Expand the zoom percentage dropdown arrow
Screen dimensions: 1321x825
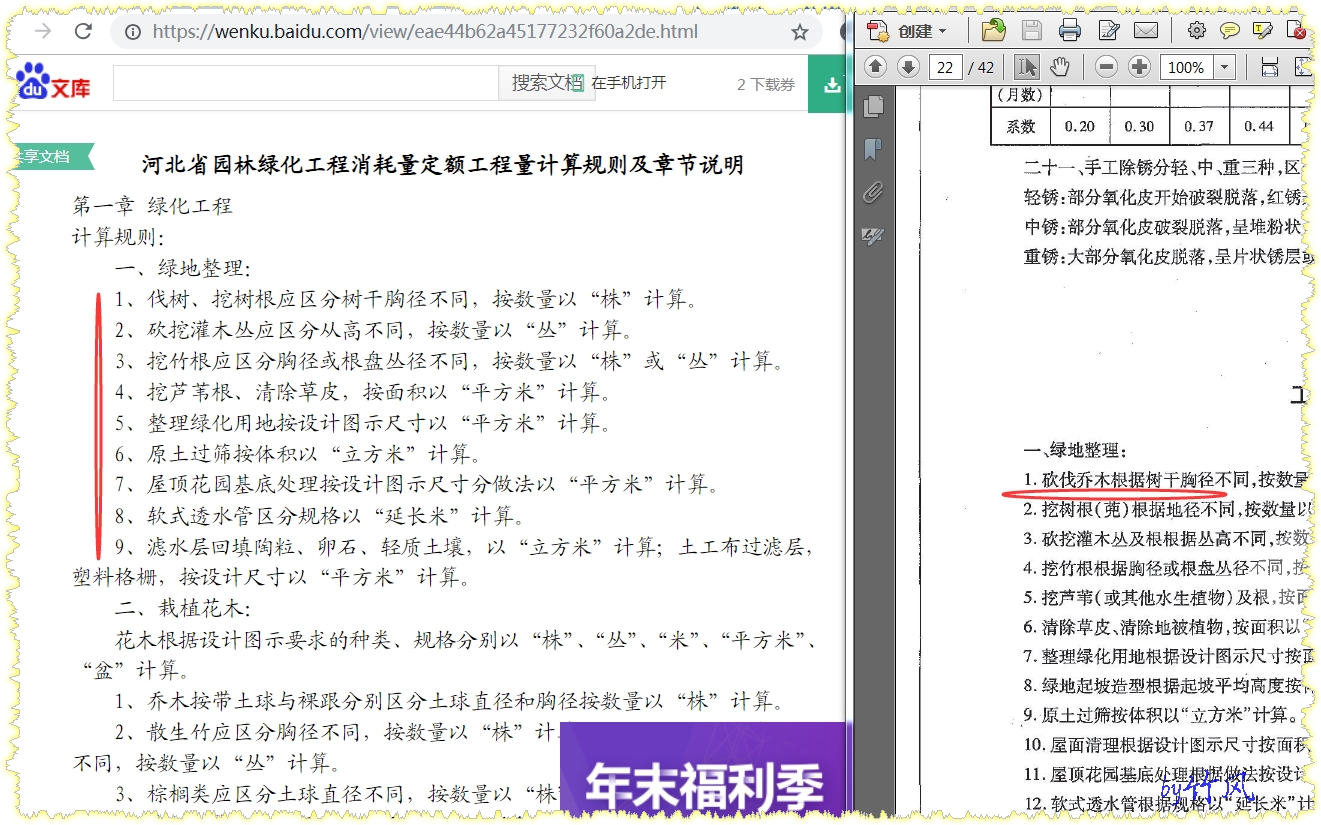1225,67
